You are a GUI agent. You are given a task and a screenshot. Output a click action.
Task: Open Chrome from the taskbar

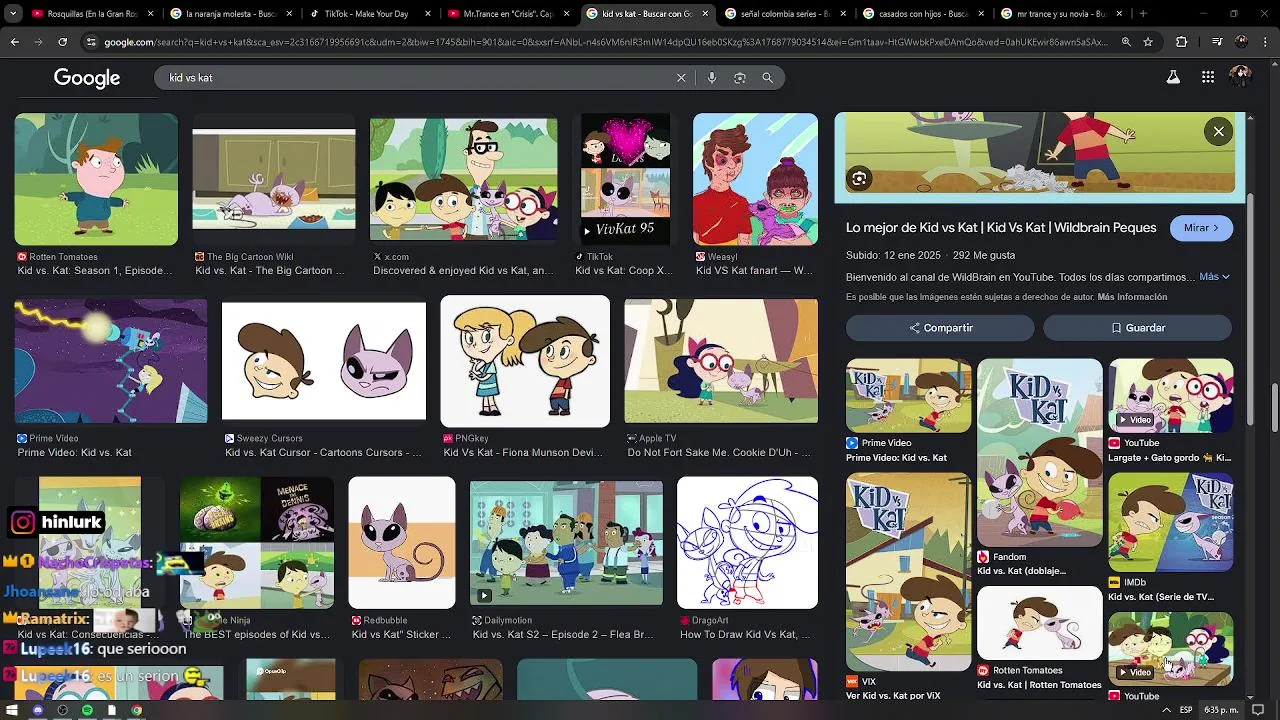coord(137,710)
